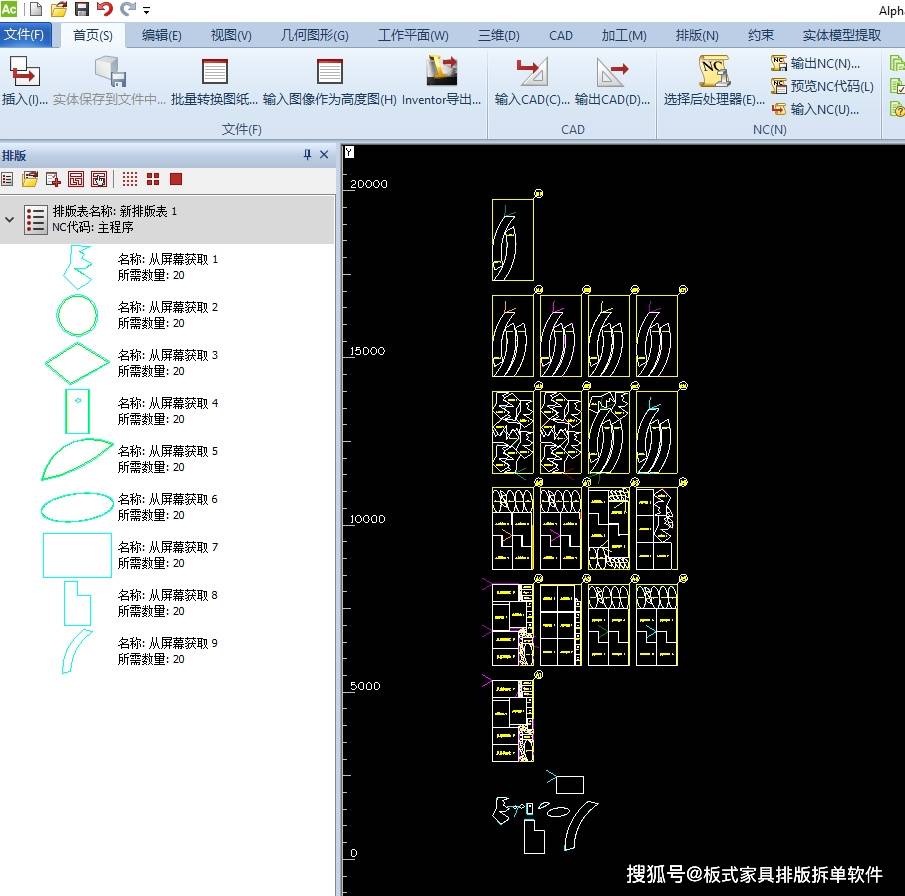Open nesting file with folder icon in 排版 panel

coord(30,179)
